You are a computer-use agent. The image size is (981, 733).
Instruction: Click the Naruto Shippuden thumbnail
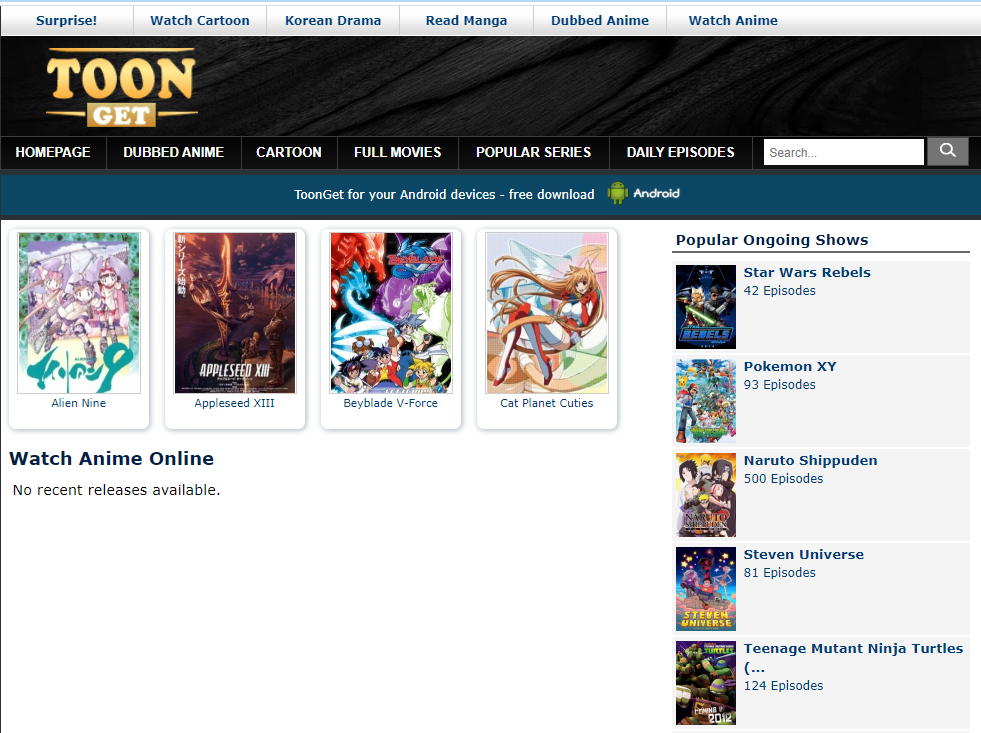pos(706,495)
